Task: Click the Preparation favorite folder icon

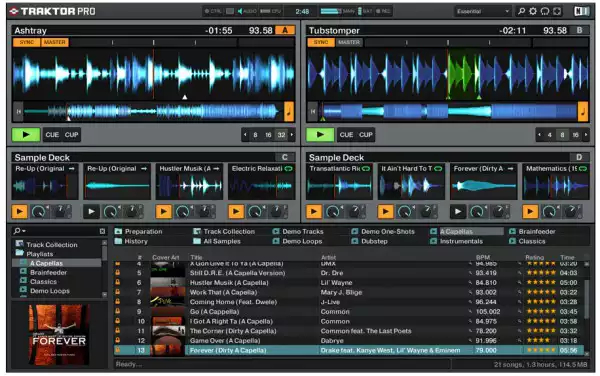Action: (118, 231)
